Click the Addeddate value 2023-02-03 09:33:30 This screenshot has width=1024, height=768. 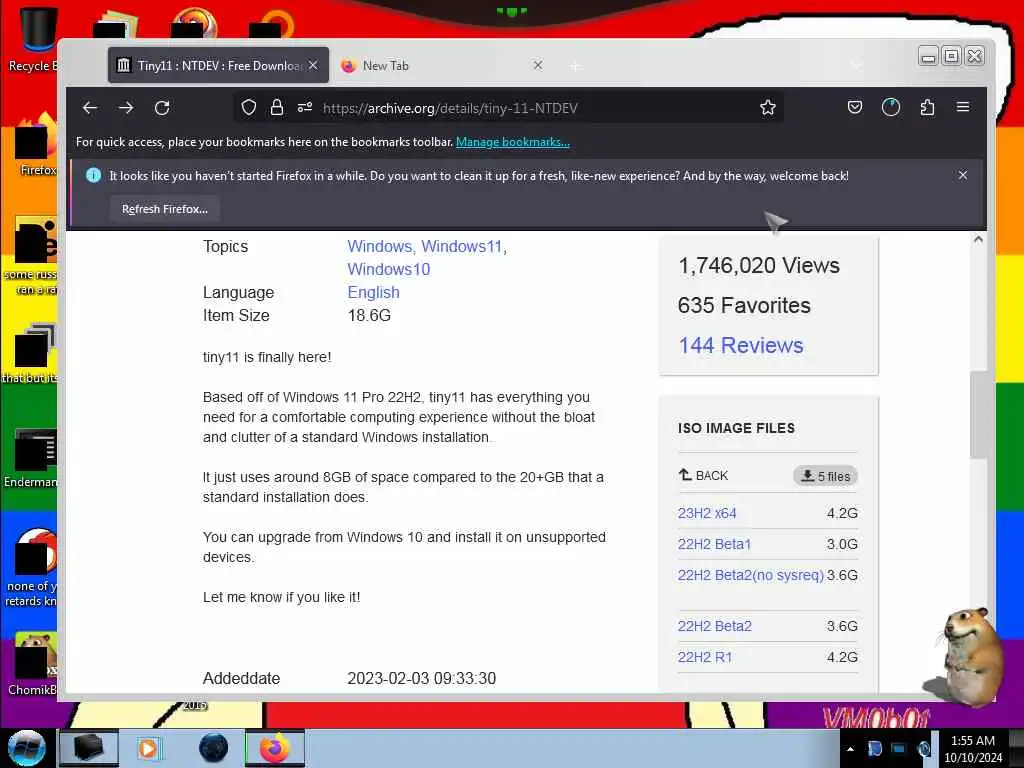pyautogui.click(x=421, y=679)
